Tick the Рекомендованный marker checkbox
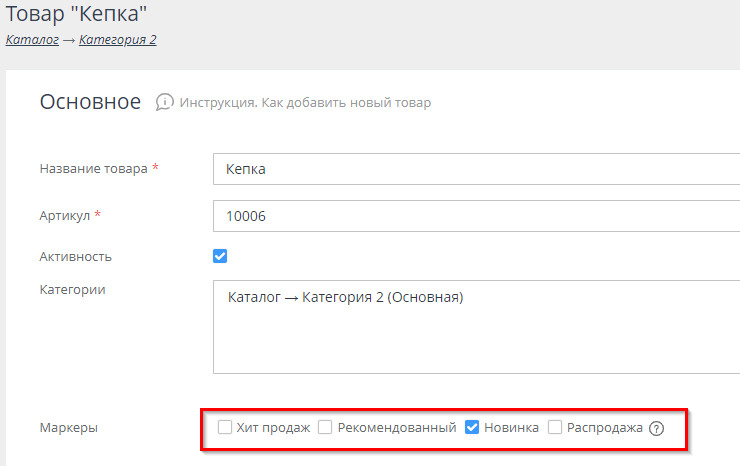The width and height of the screenshot is (740, 466). coord(325,427)
